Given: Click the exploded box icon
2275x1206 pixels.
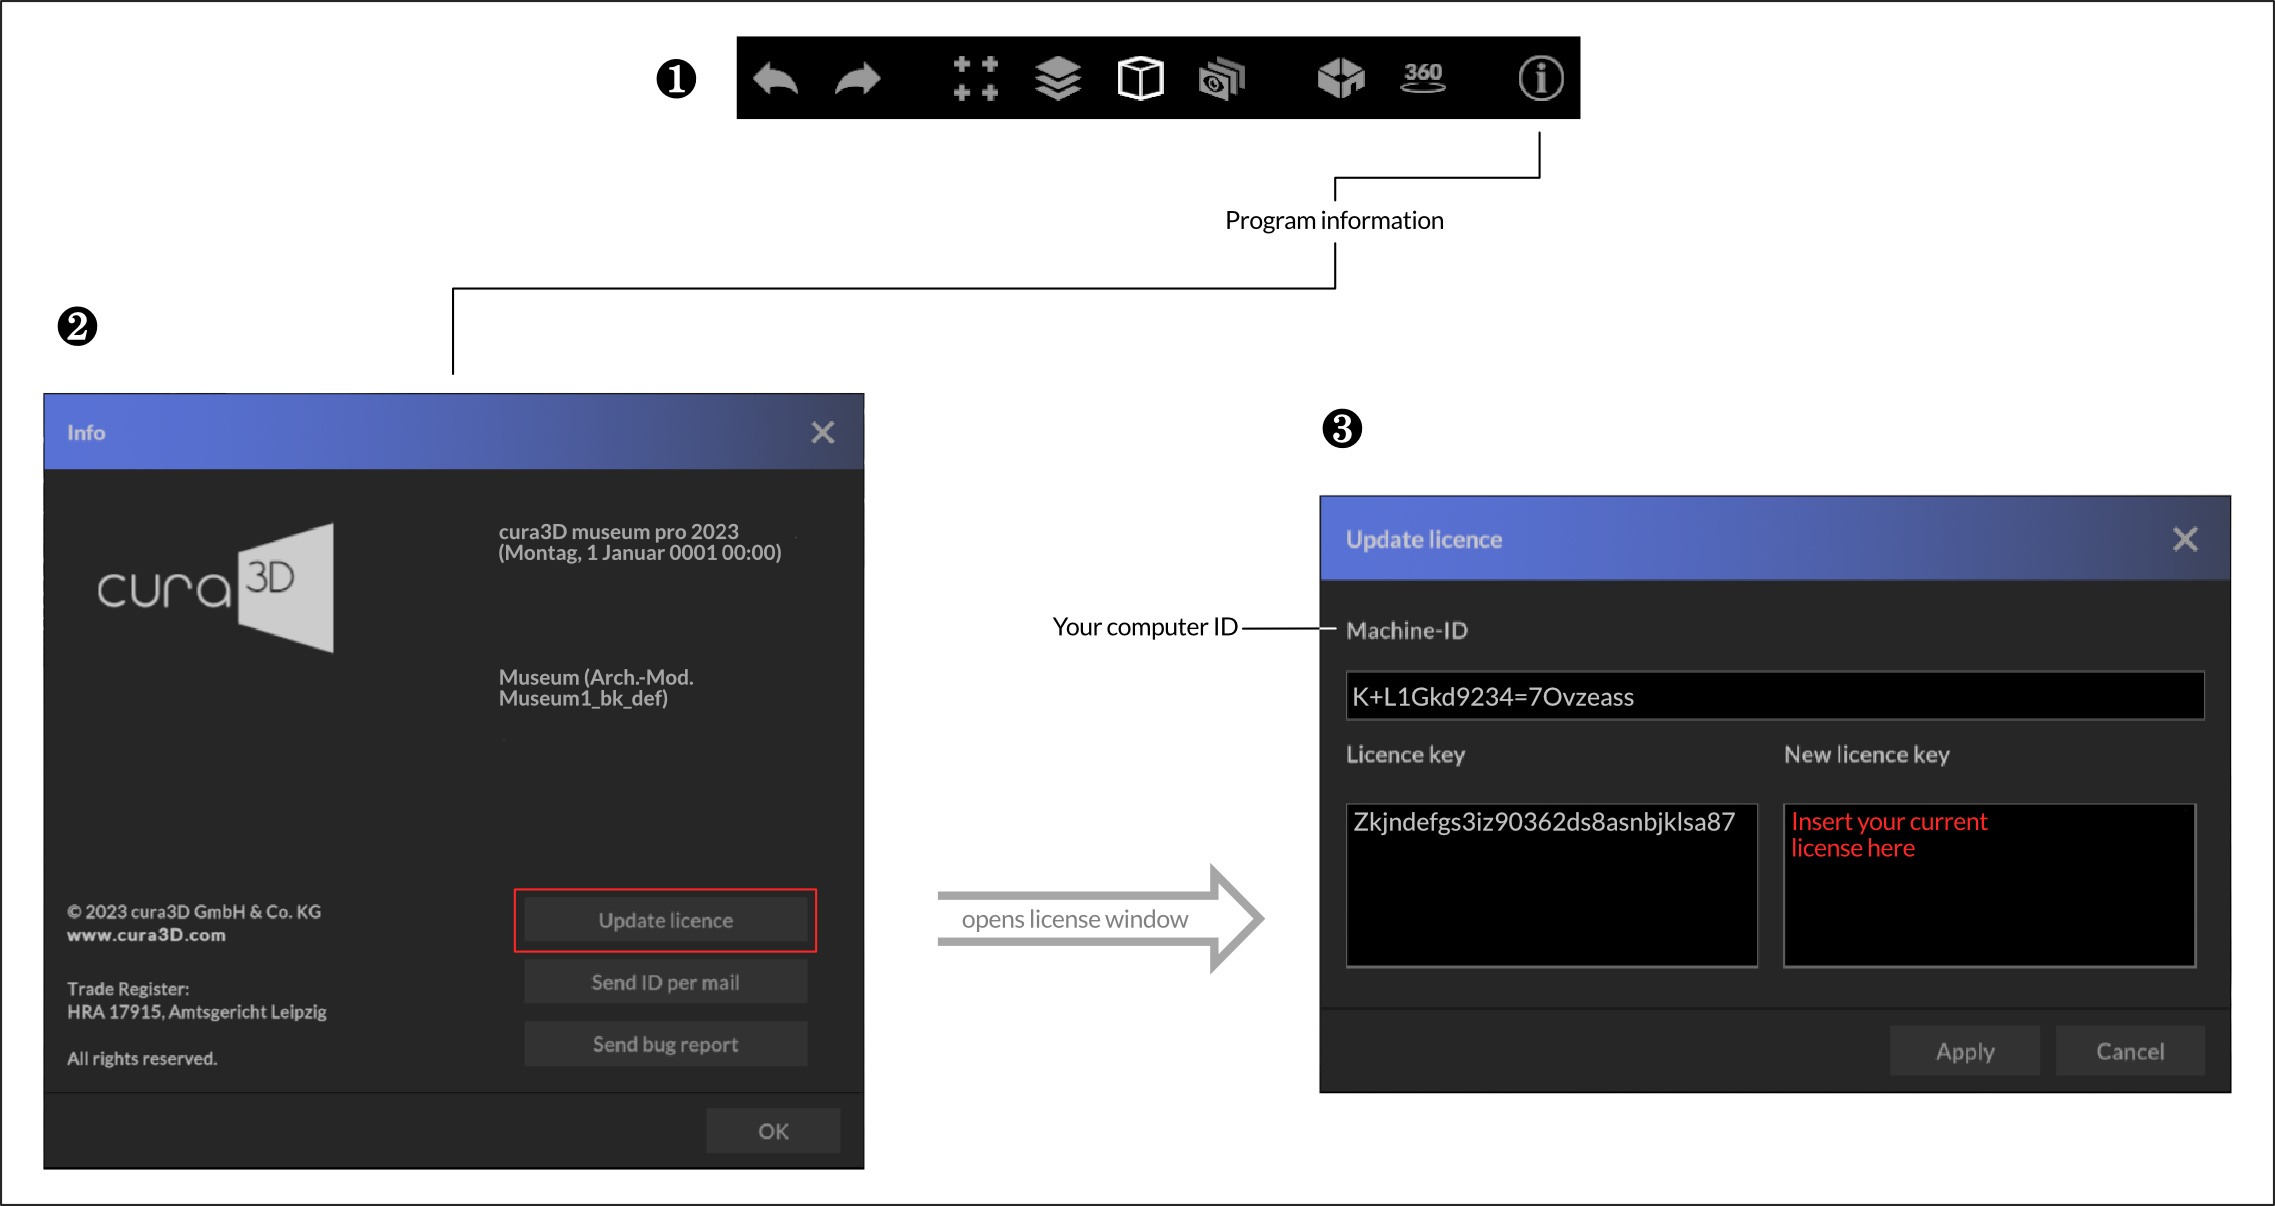Looking at the screenshot, I should click(1340, 78).
